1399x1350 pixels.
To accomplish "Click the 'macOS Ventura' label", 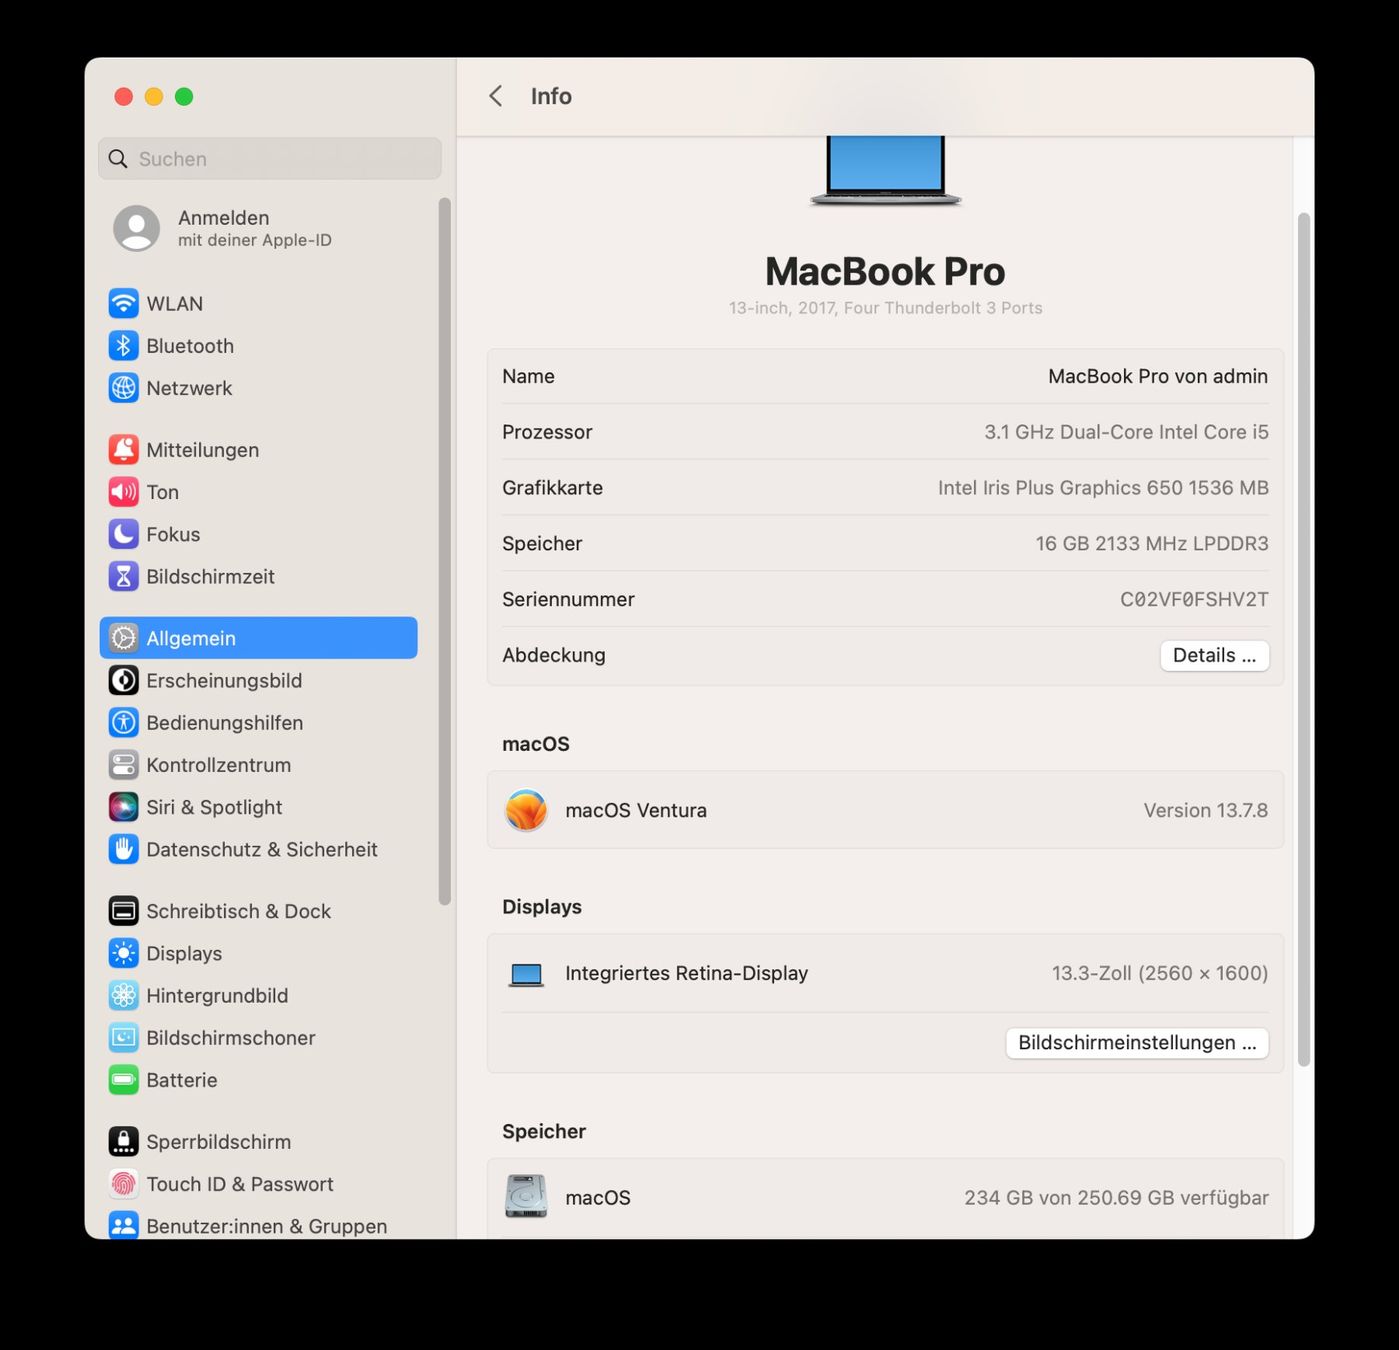I will (x=636, y=810).
